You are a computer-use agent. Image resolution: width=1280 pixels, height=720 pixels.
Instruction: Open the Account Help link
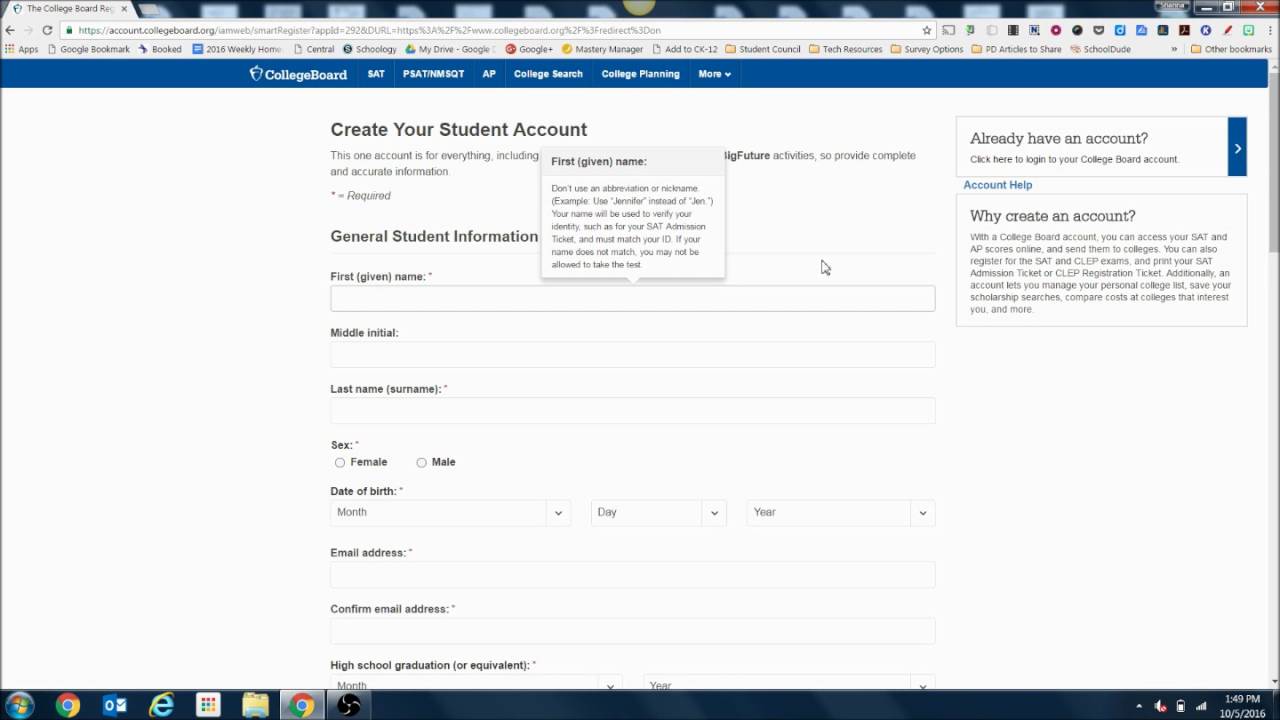pos(997,185)
